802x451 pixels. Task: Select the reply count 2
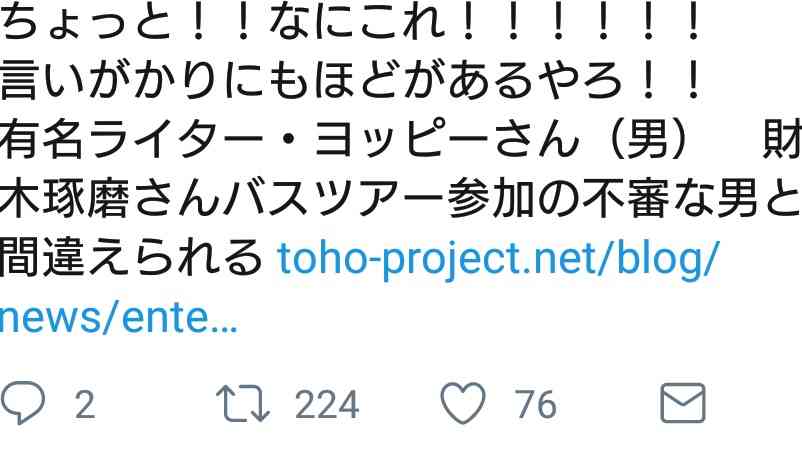tap(85, 404)
